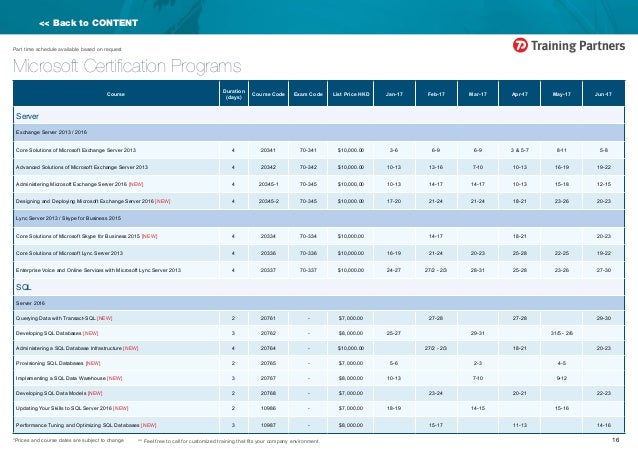Select 'Enterprise Voice and Online Services' Lync course
638x452 pixels.
coord(98,270)
